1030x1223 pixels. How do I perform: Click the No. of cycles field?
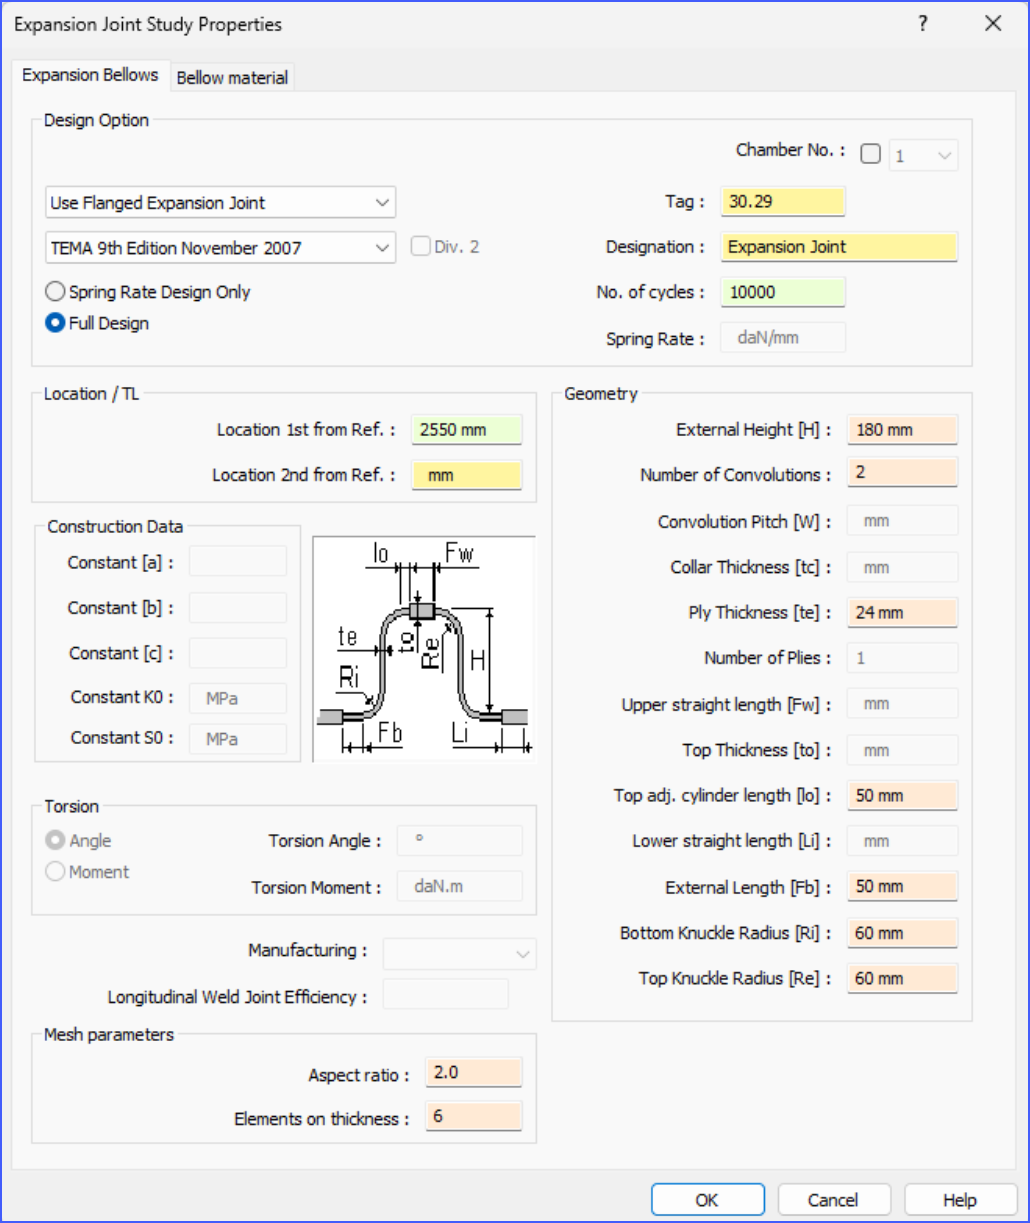coord(782,292)
